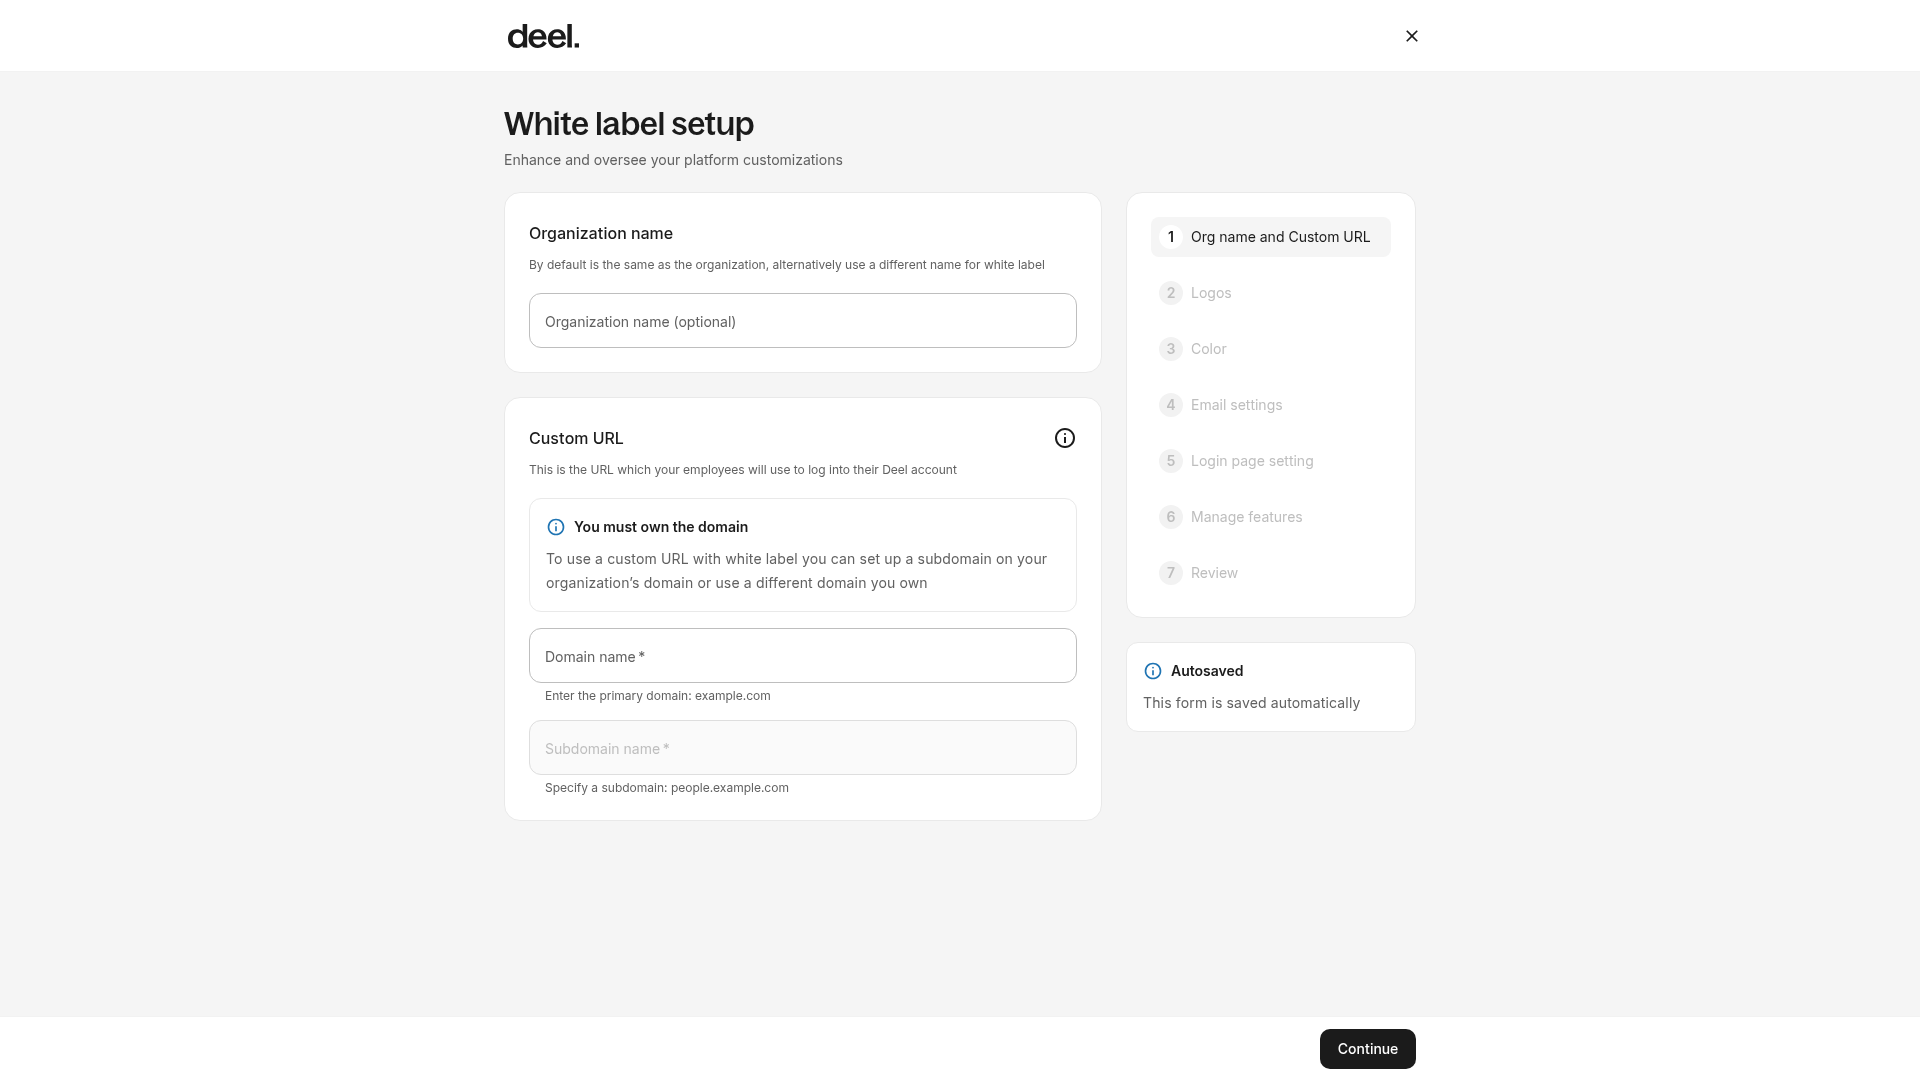
Task: Close the white label setup
Action: tap(1411, 36)
